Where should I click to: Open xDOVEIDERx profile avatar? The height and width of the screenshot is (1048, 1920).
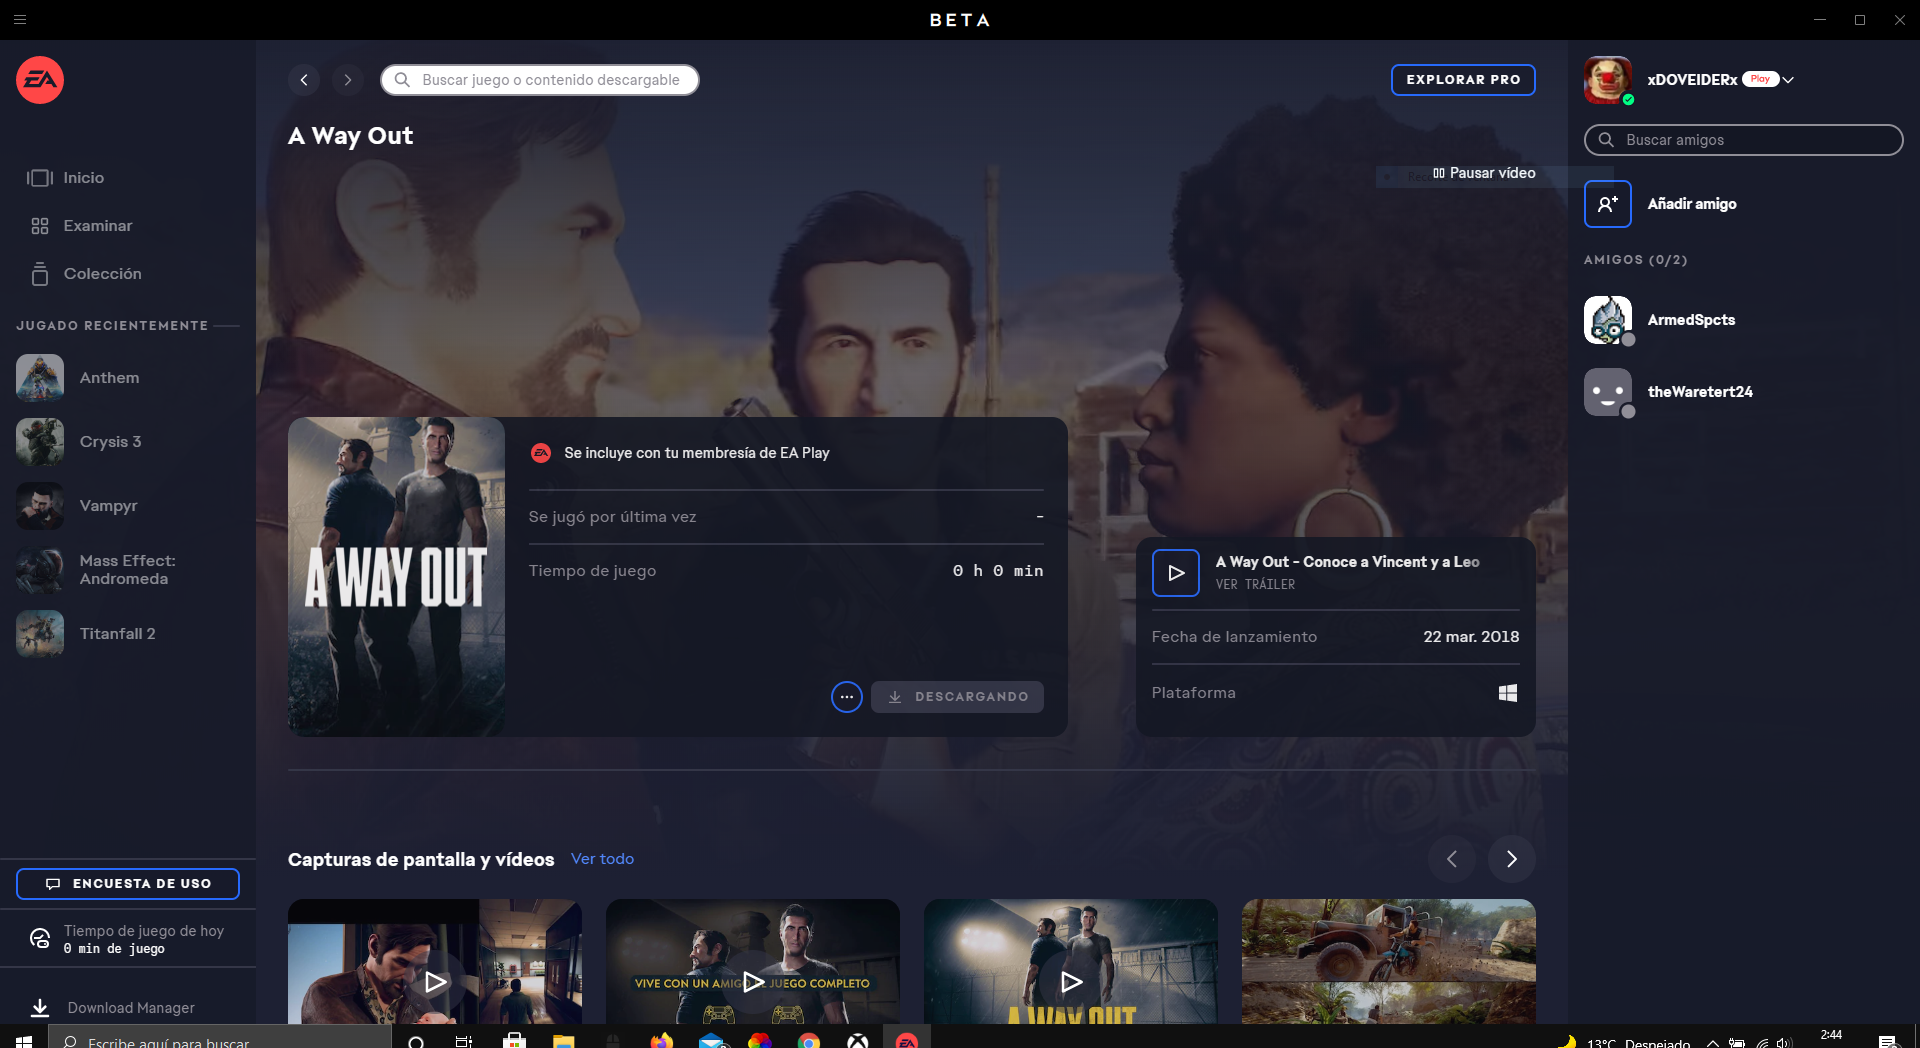pos(1608,80)
